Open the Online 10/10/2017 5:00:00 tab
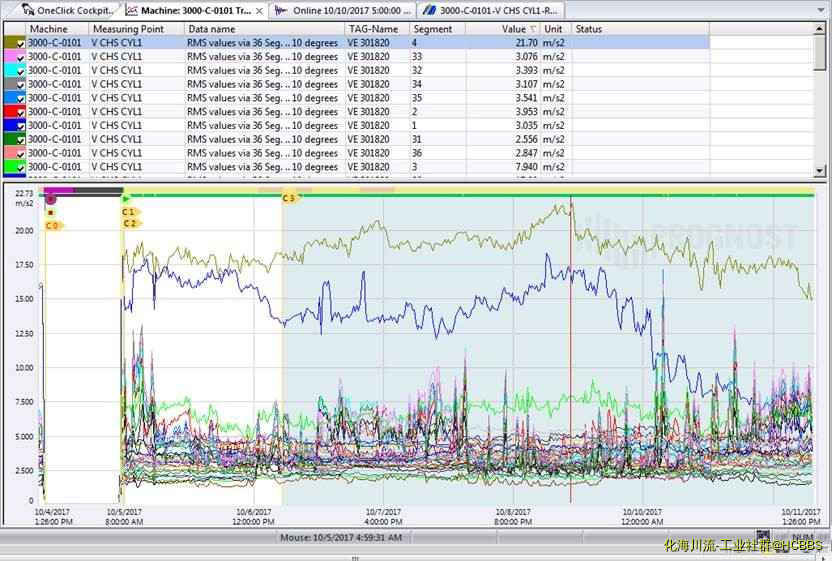Screen dimensions: 832x561 point(345,10)
